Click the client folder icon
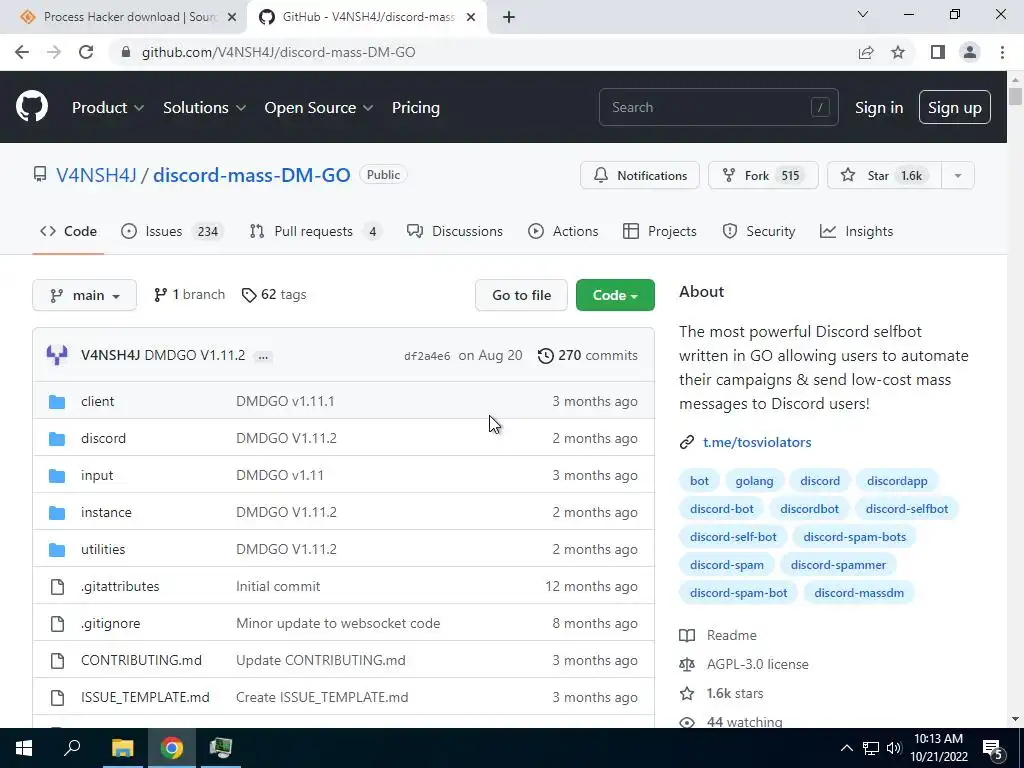The image size is (1024, 768). (57, 402)
